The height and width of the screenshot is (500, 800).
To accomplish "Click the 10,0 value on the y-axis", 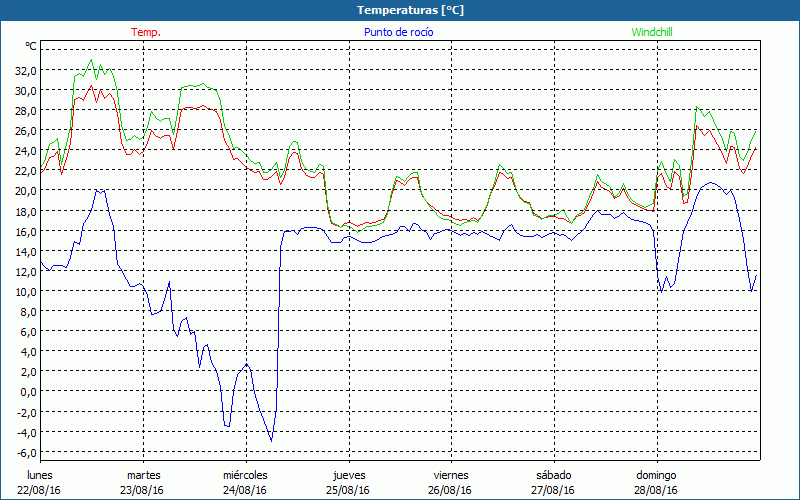I will [24, 291].
